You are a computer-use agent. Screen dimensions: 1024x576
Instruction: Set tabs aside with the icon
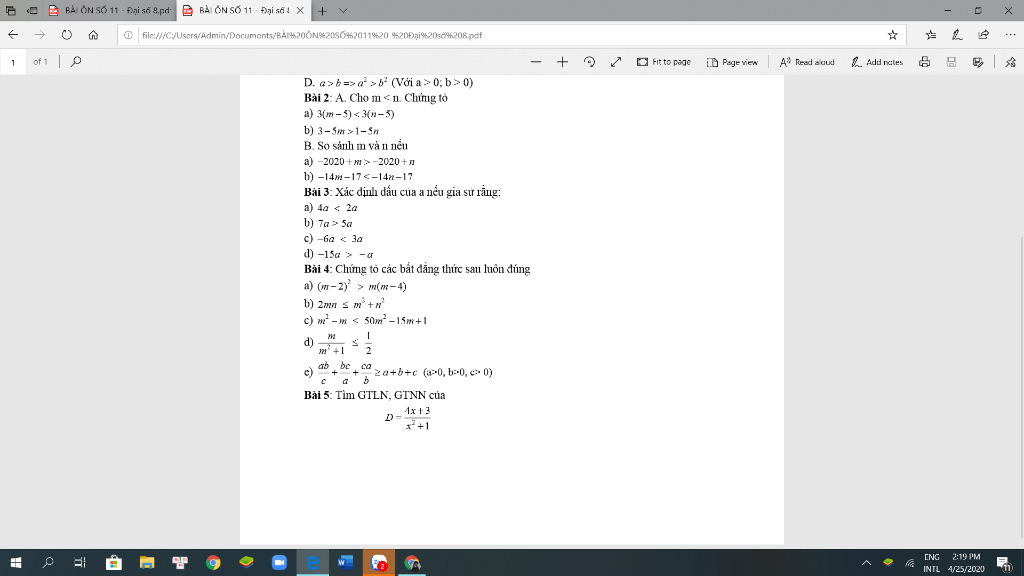[31, 10]
